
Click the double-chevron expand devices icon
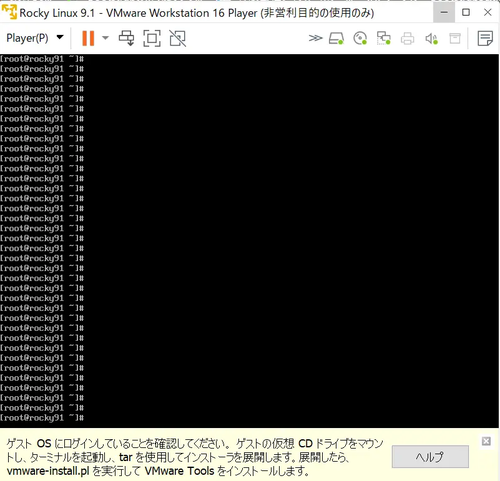(315, 38)
